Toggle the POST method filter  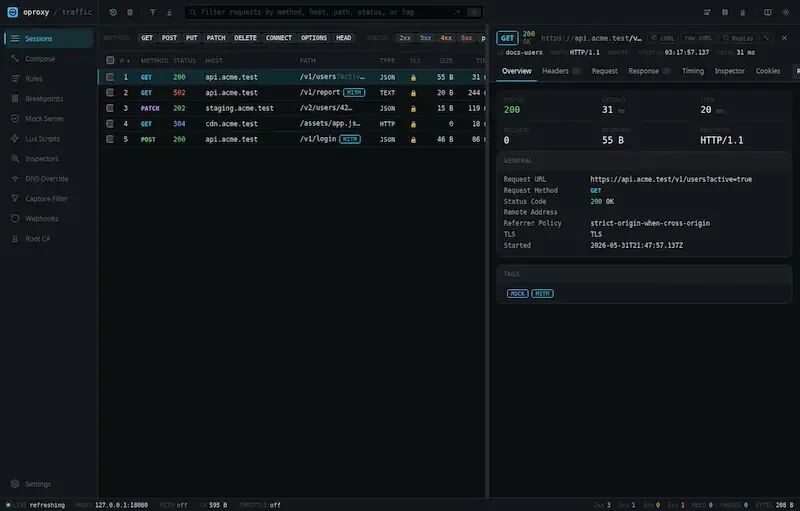(169, 38)
